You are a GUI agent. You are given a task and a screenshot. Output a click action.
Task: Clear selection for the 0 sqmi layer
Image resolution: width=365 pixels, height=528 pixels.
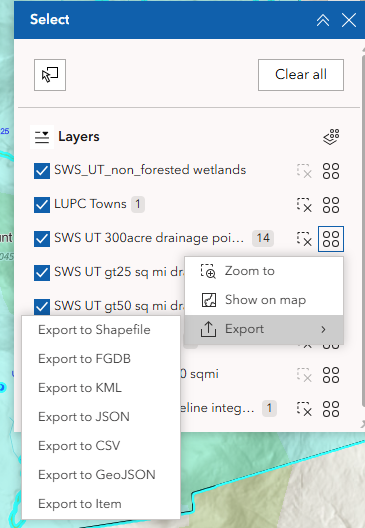(x=304, y=375)
